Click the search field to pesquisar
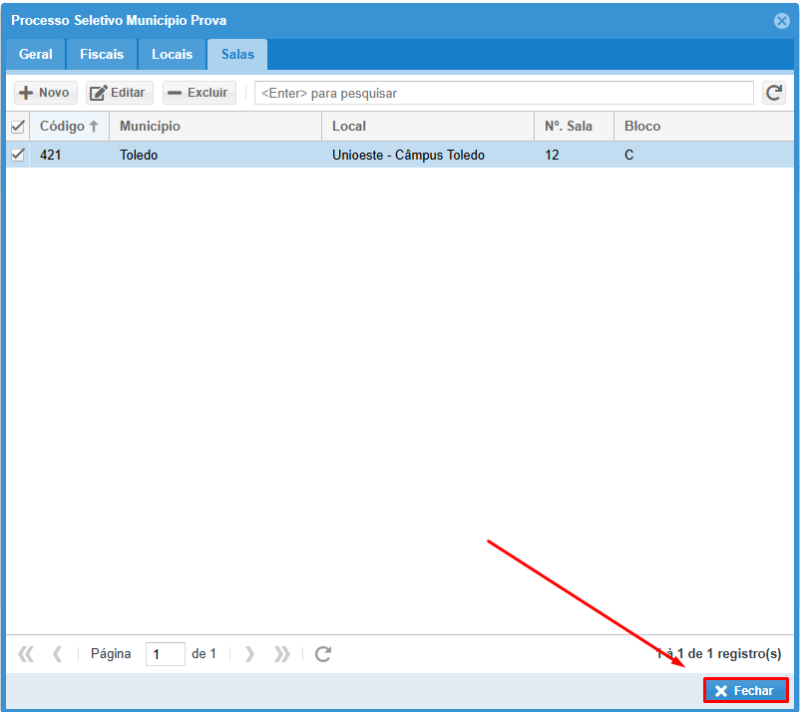This screenshot has width=800, height=712. point(503,93)
